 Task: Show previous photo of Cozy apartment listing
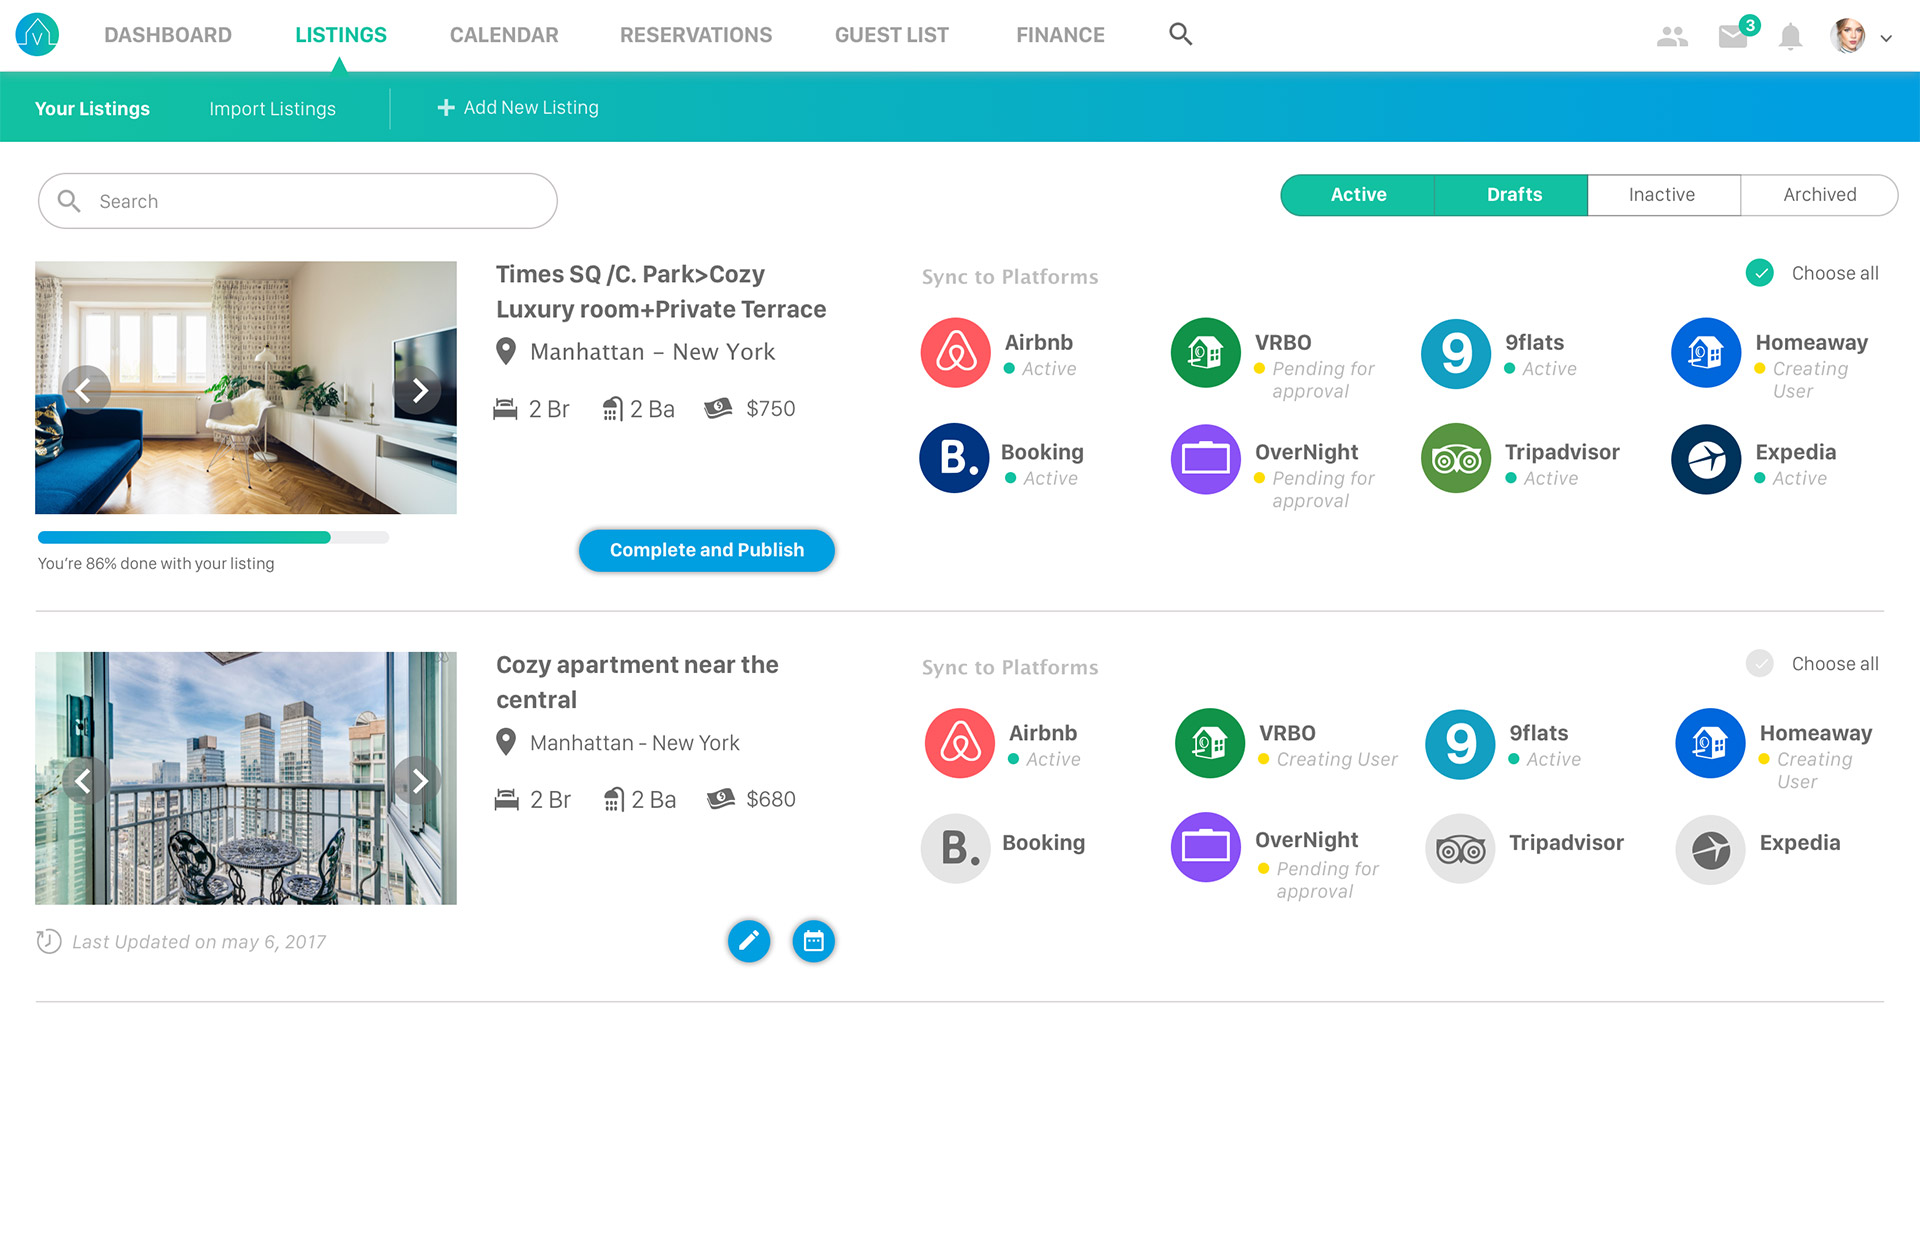tap(84, 781)
